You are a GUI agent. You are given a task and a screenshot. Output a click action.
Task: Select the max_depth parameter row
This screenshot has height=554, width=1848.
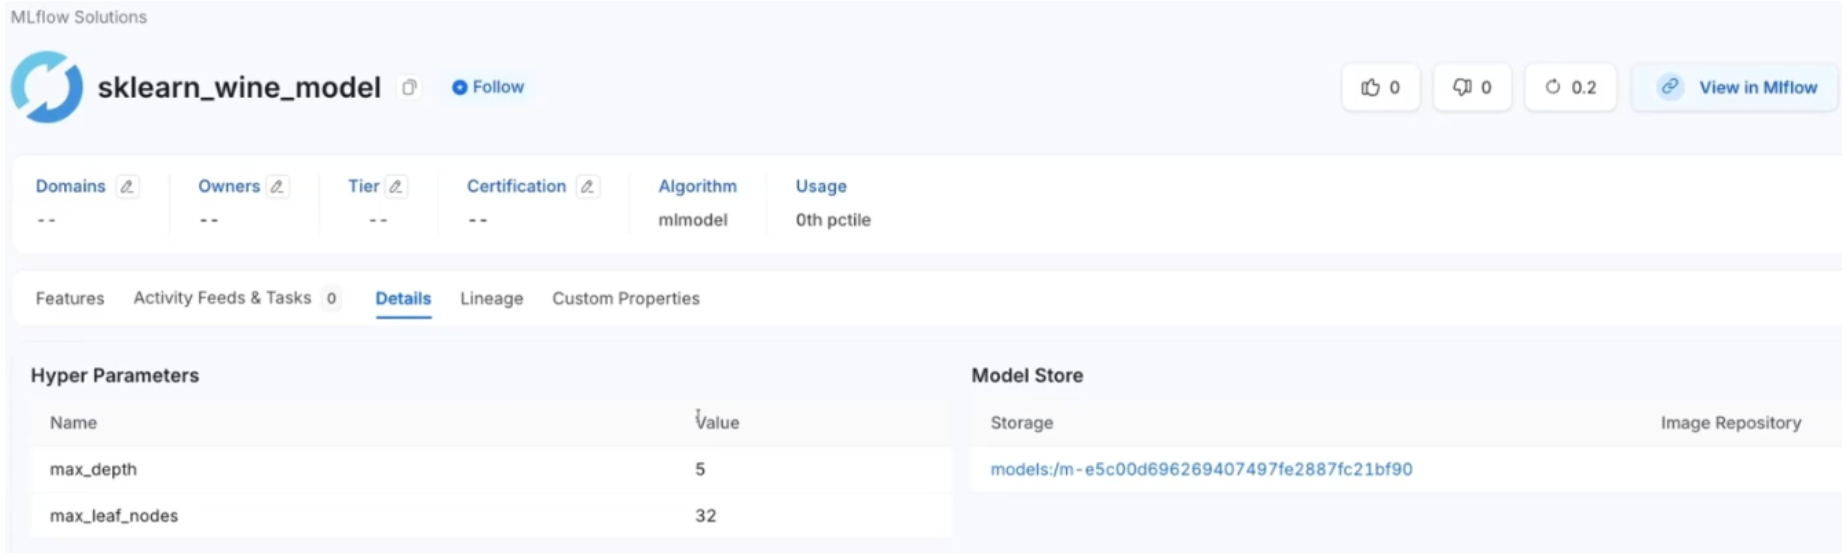pyautogui.click(x=491, y=469)
